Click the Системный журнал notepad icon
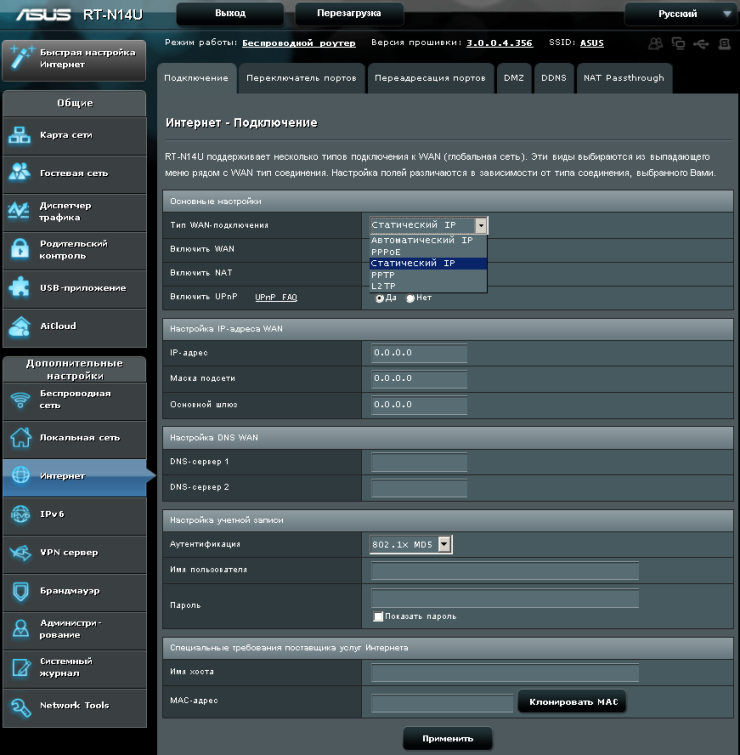The image size is (740, 755). point(20,667)
